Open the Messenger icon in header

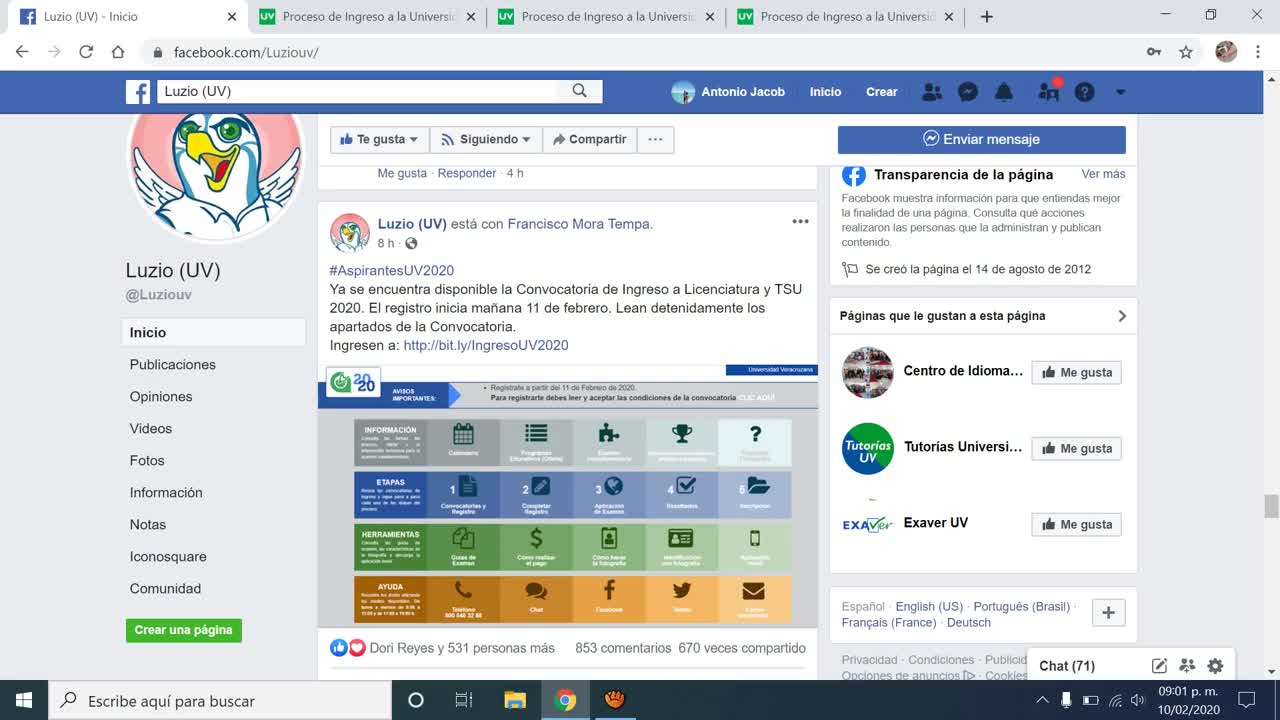pos(968,92)
